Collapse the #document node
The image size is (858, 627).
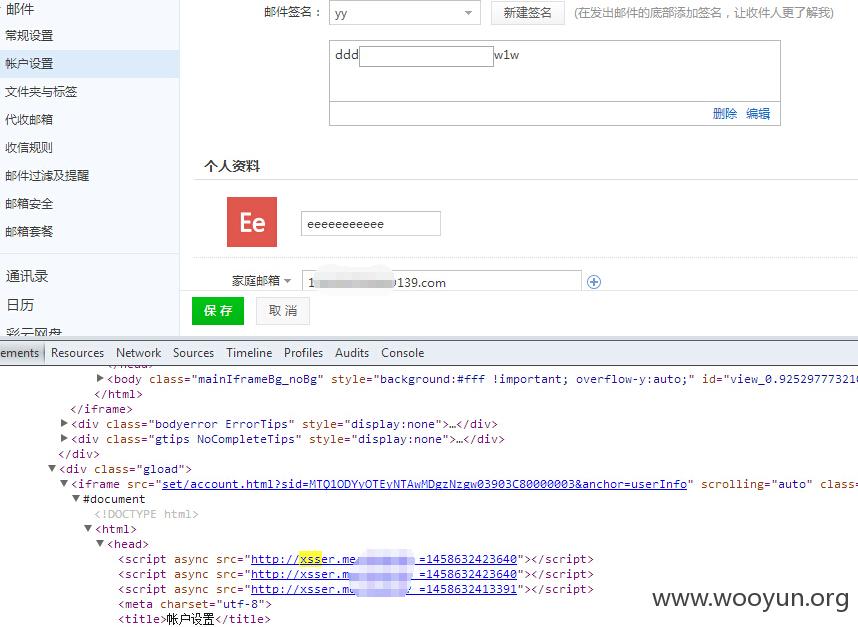(76, 498)
